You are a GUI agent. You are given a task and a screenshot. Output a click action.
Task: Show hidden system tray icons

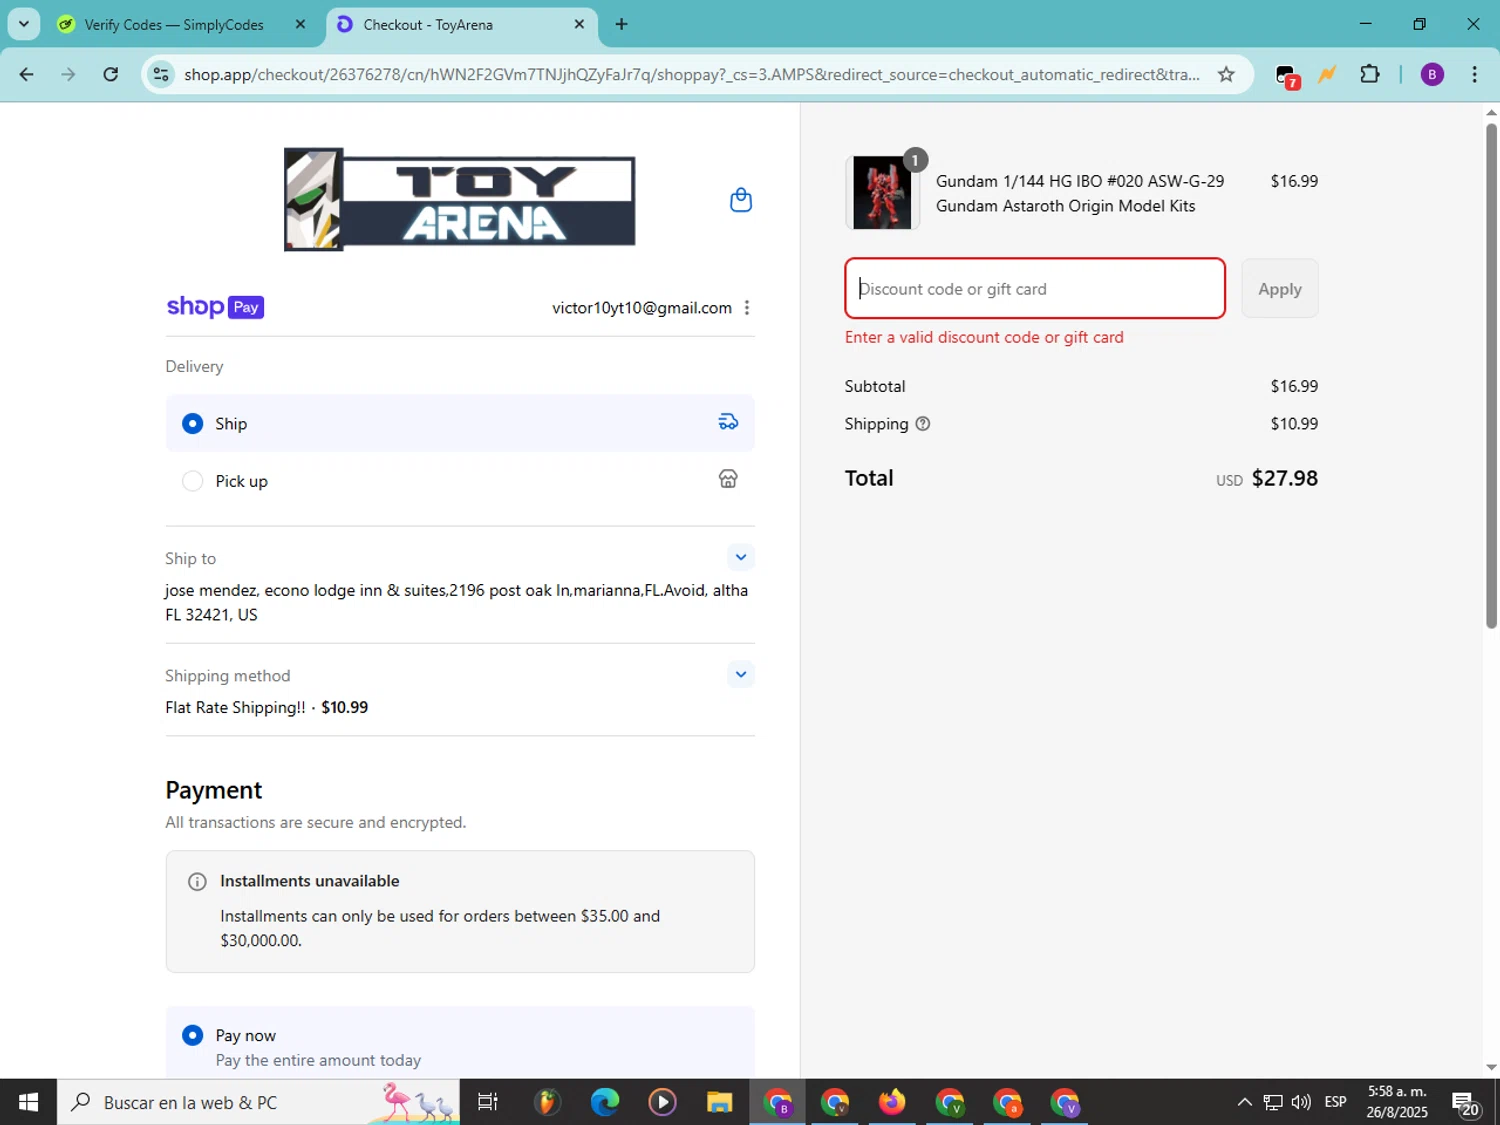1244,1102
